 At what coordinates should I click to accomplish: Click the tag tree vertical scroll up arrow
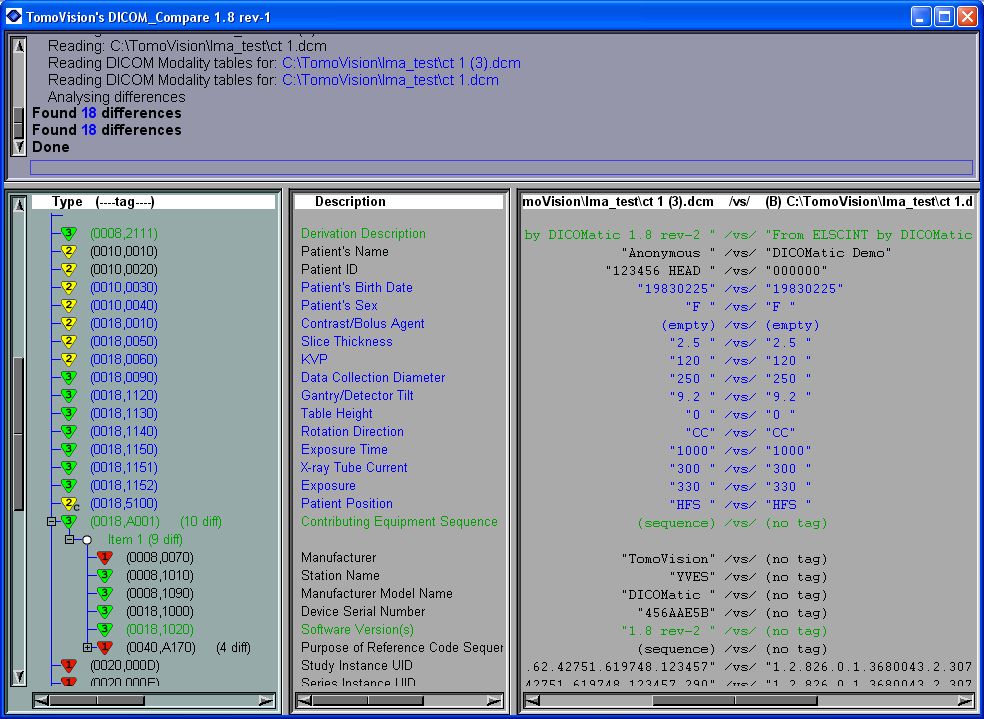19,205
